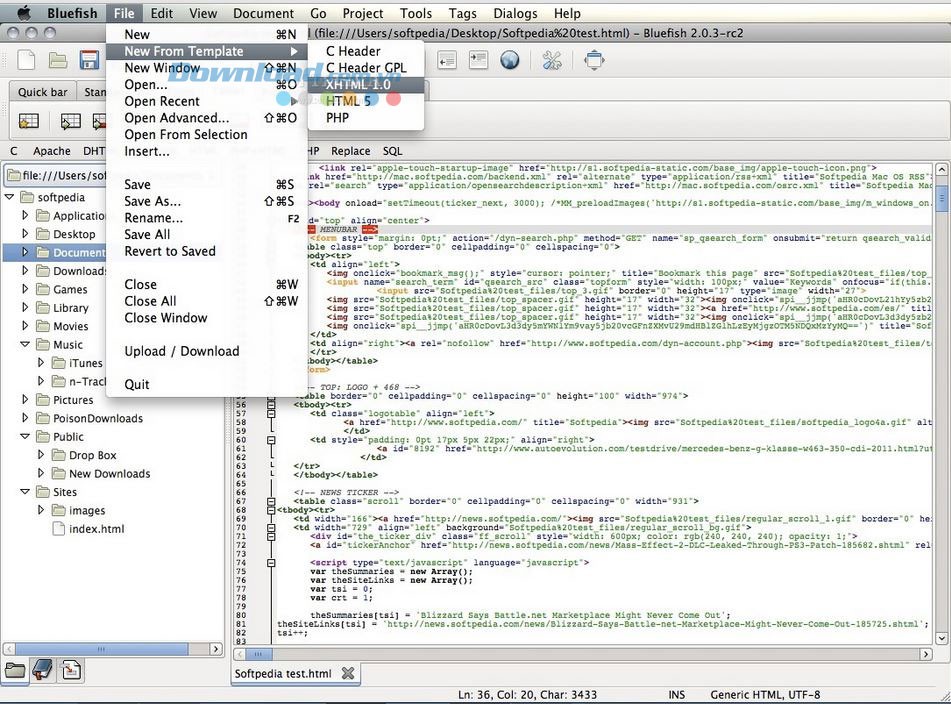
Task: Open the Tags menu in menu bar
Action: [462, 13]
